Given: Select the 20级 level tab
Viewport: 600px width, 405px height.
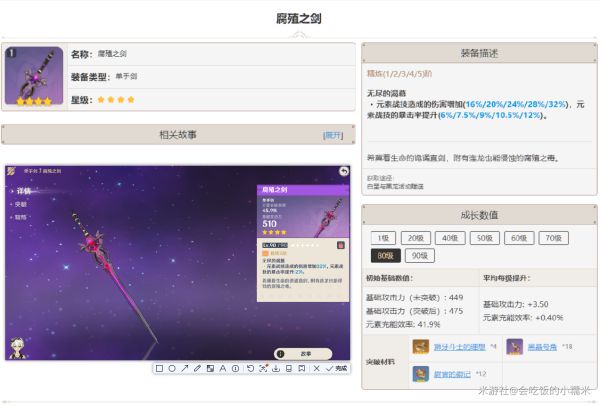Looking at the screenshot, I should point(416,238).
